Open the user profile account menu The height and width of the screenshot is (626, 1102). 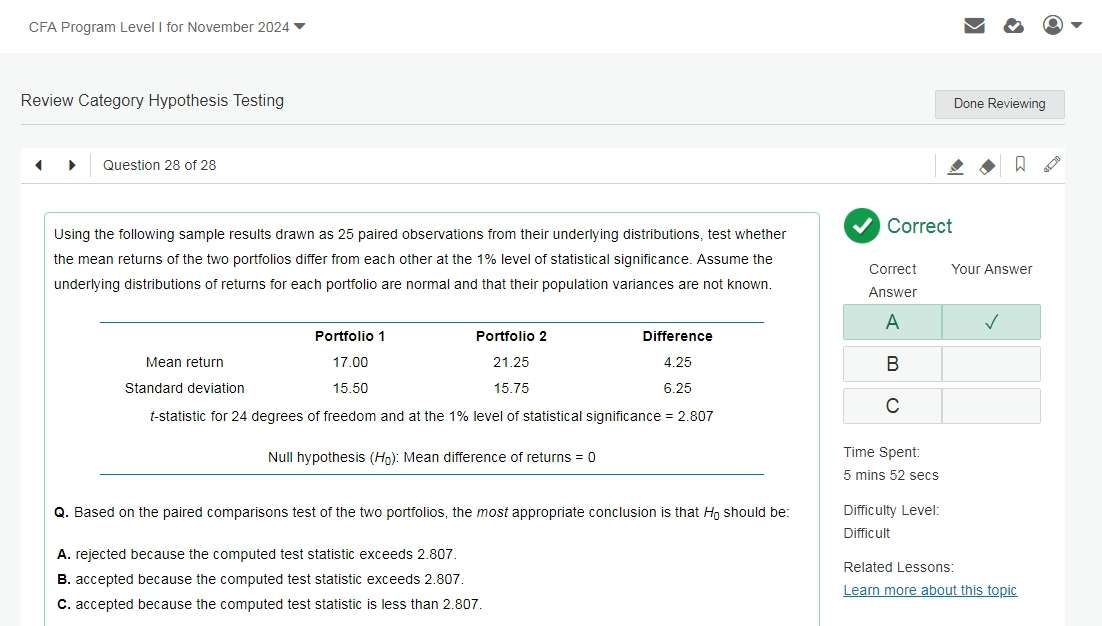pyautogui.click(x=1061, y=25)
